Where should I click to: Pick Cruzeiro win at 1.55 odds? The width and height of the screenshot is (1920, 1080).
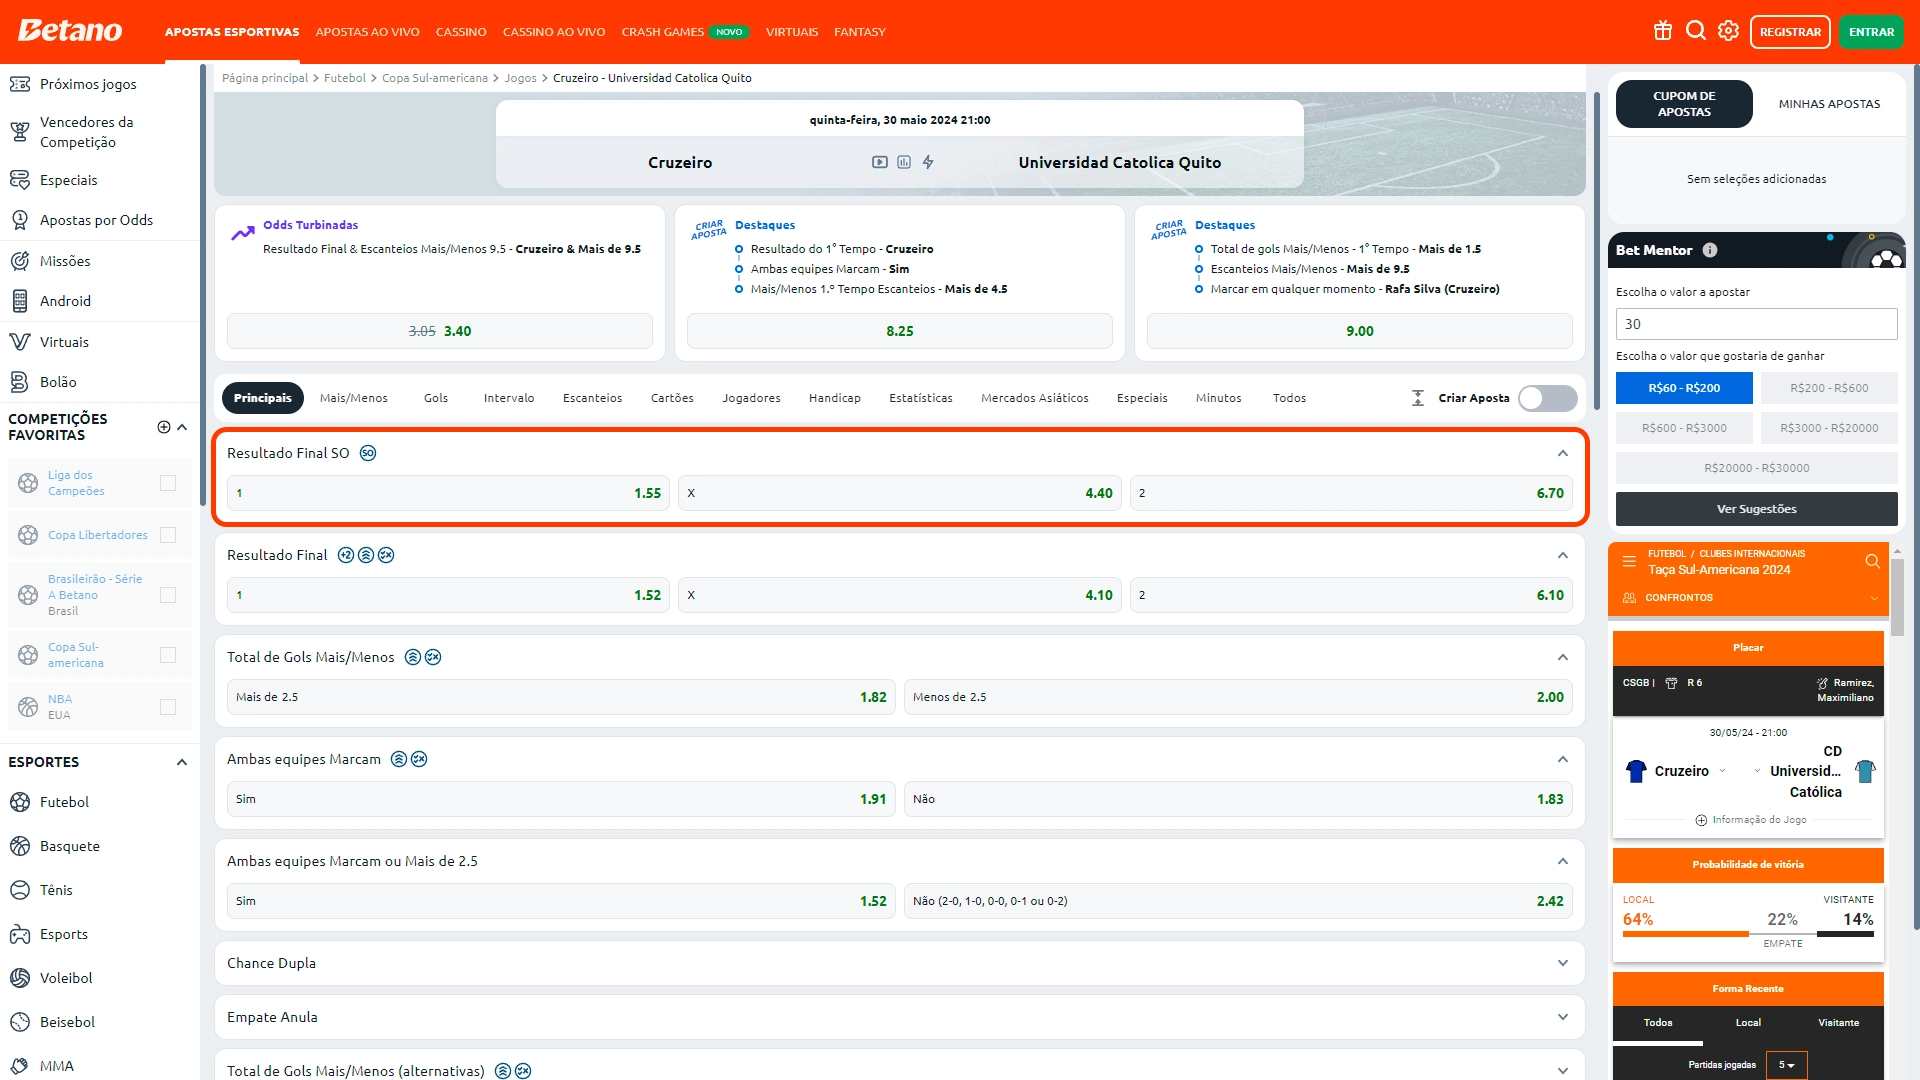pyautogui.click(x=448, y=493)
